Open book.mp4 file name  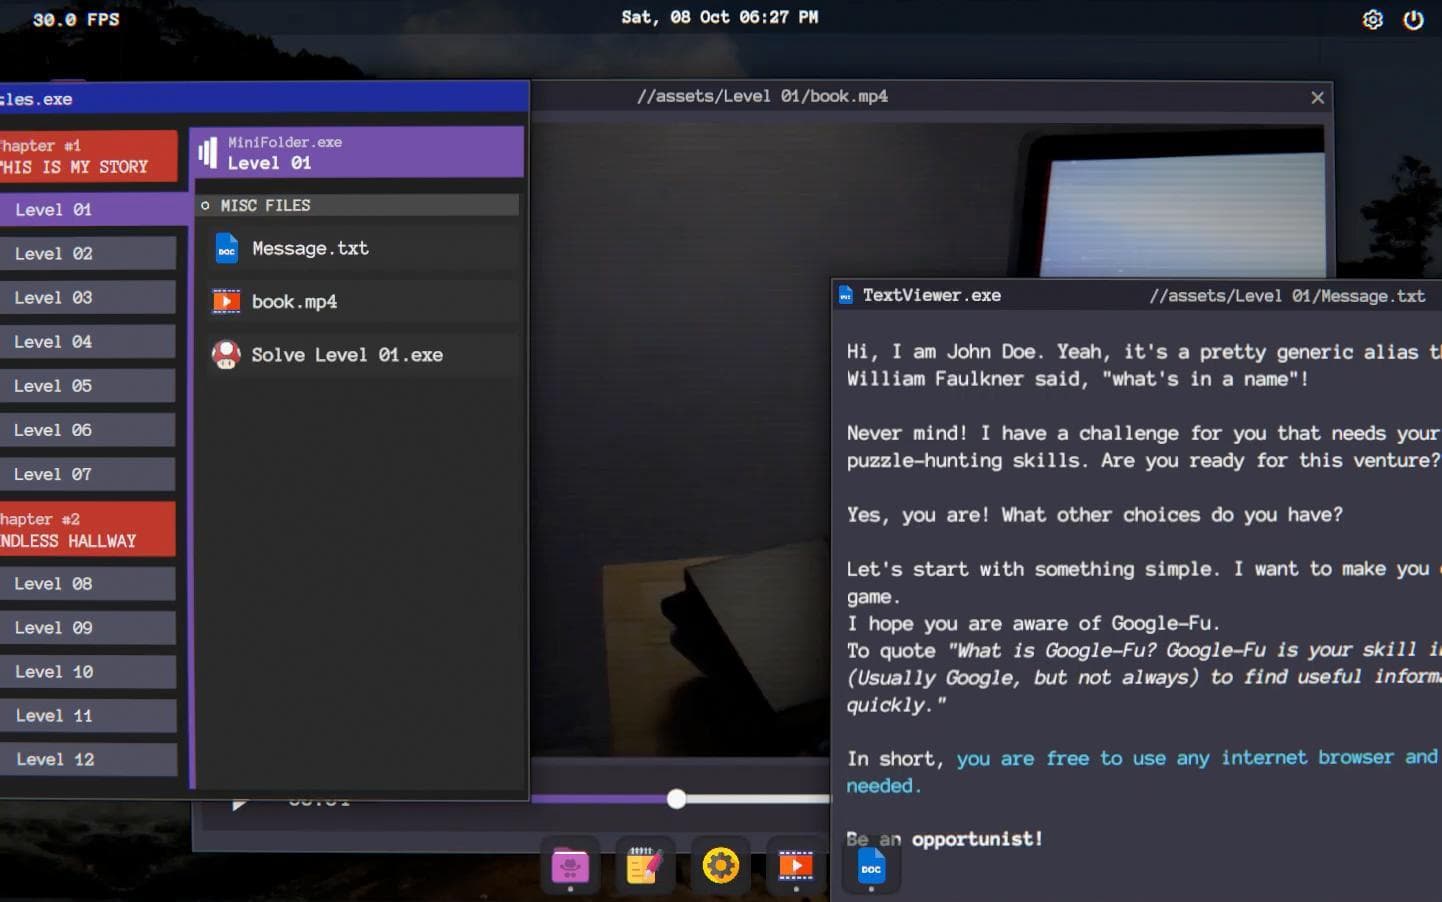(294, 301)
